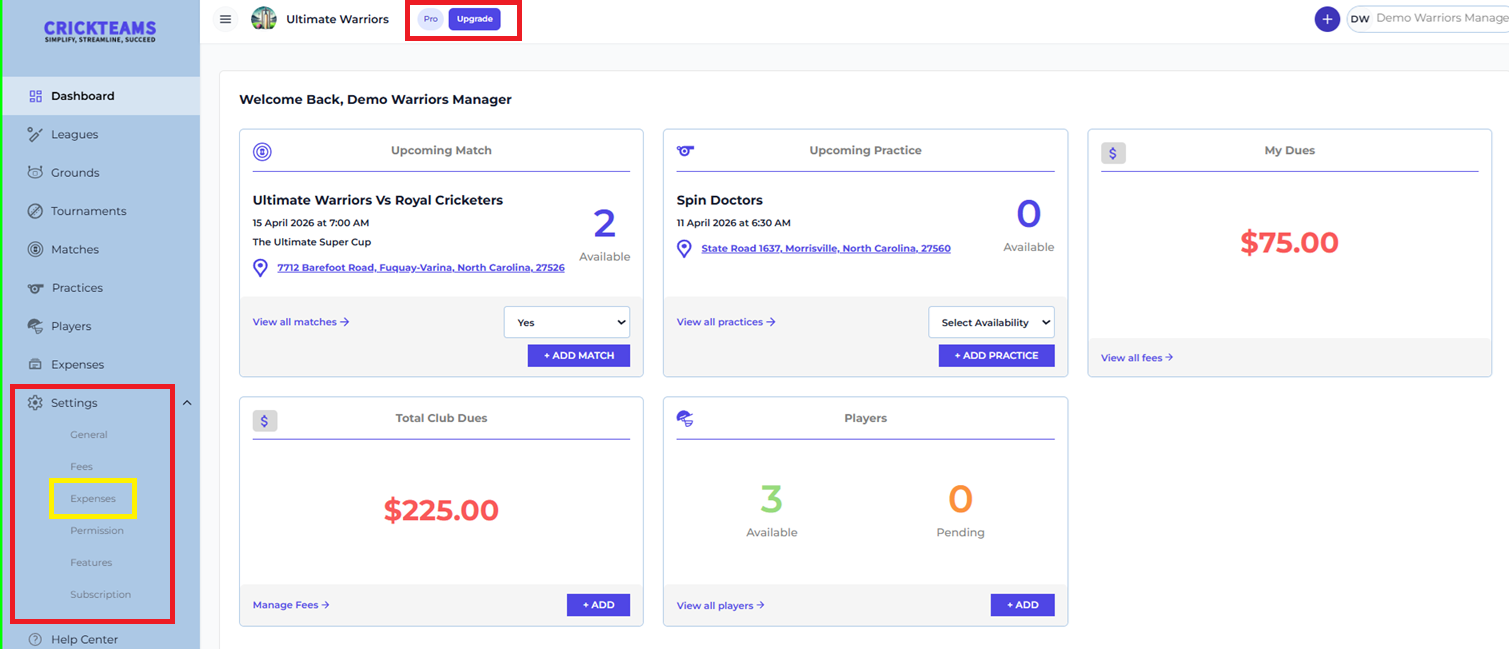
Task: Click + ADD in Players card
Action: click(1023, 605)
